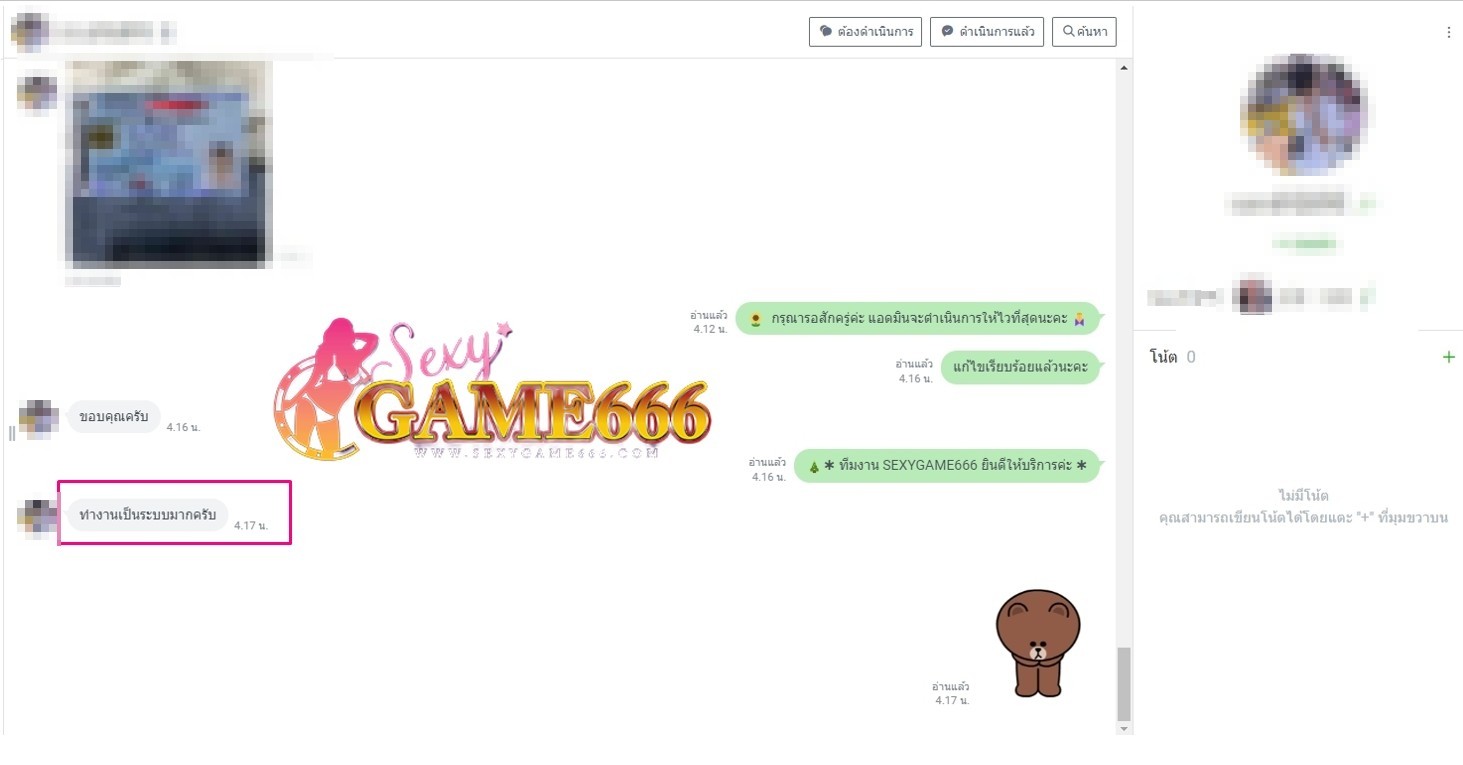Viewport: 1463px width, 765px height.
Task: Click the brown bear sticker
Action: (x=1037, y=642)
